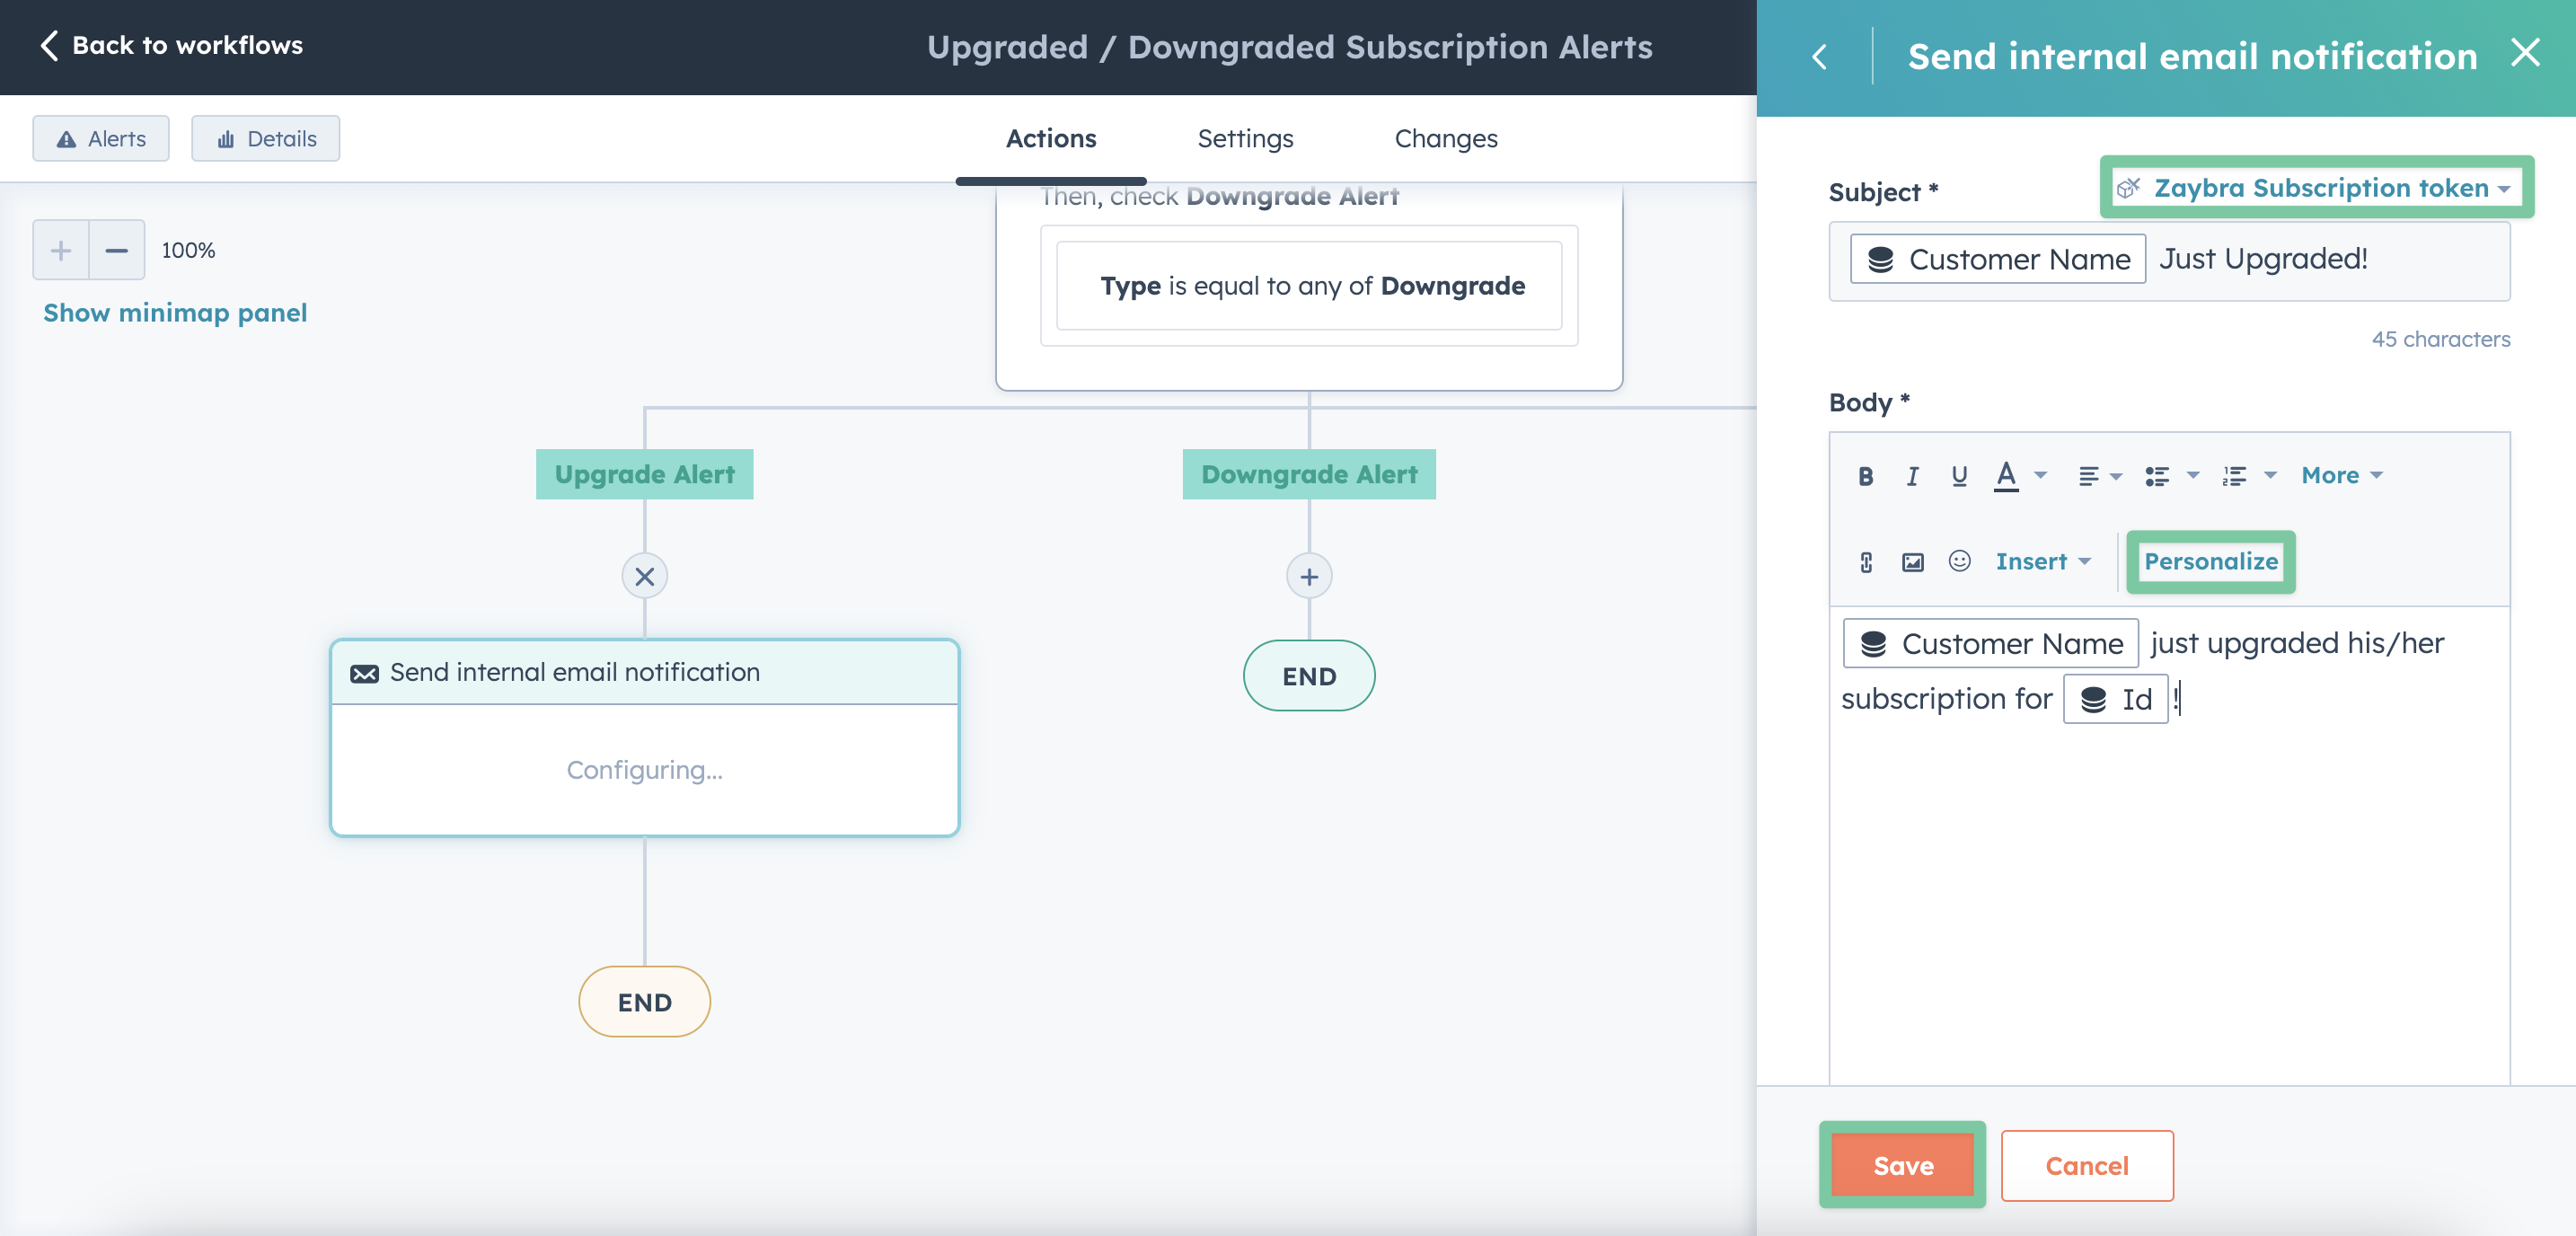The height and width of the screenshot is (1236, 2576).
Task: Expand the bulleted list options arrow
Action: coord(2193,476)
